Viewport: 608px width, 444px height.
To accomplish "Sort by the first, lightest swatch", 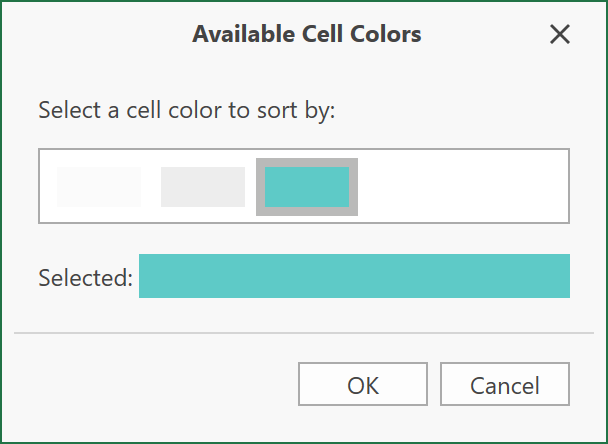I will (99, 187).
